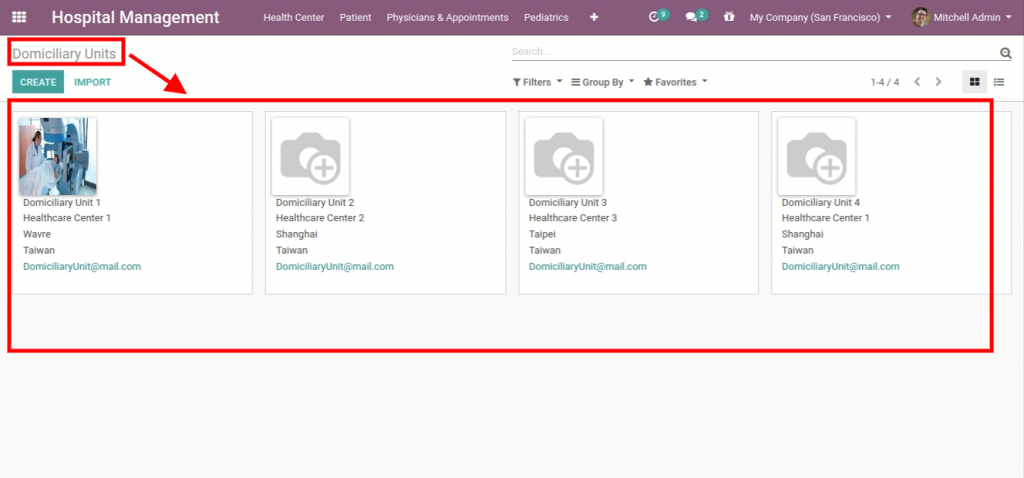Click the CREATE button

[38, 82]
